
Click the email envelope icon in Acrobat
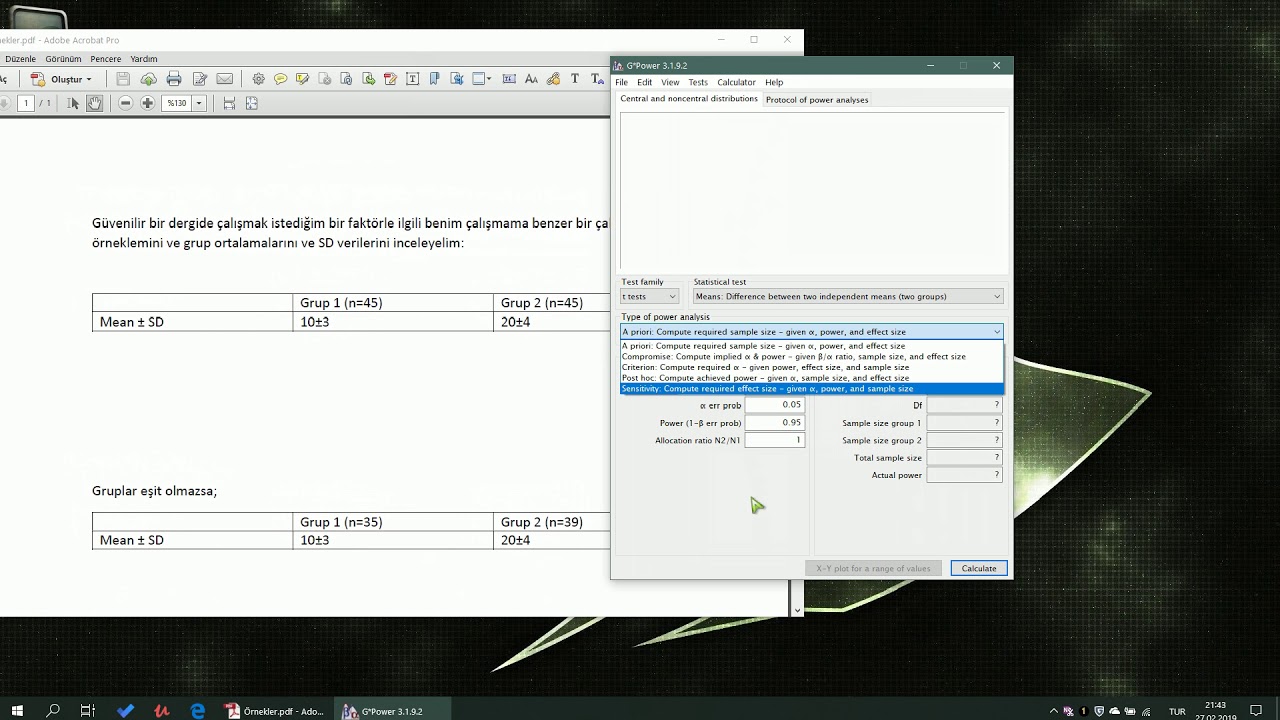pyautogui.click(x=225, y=79)
